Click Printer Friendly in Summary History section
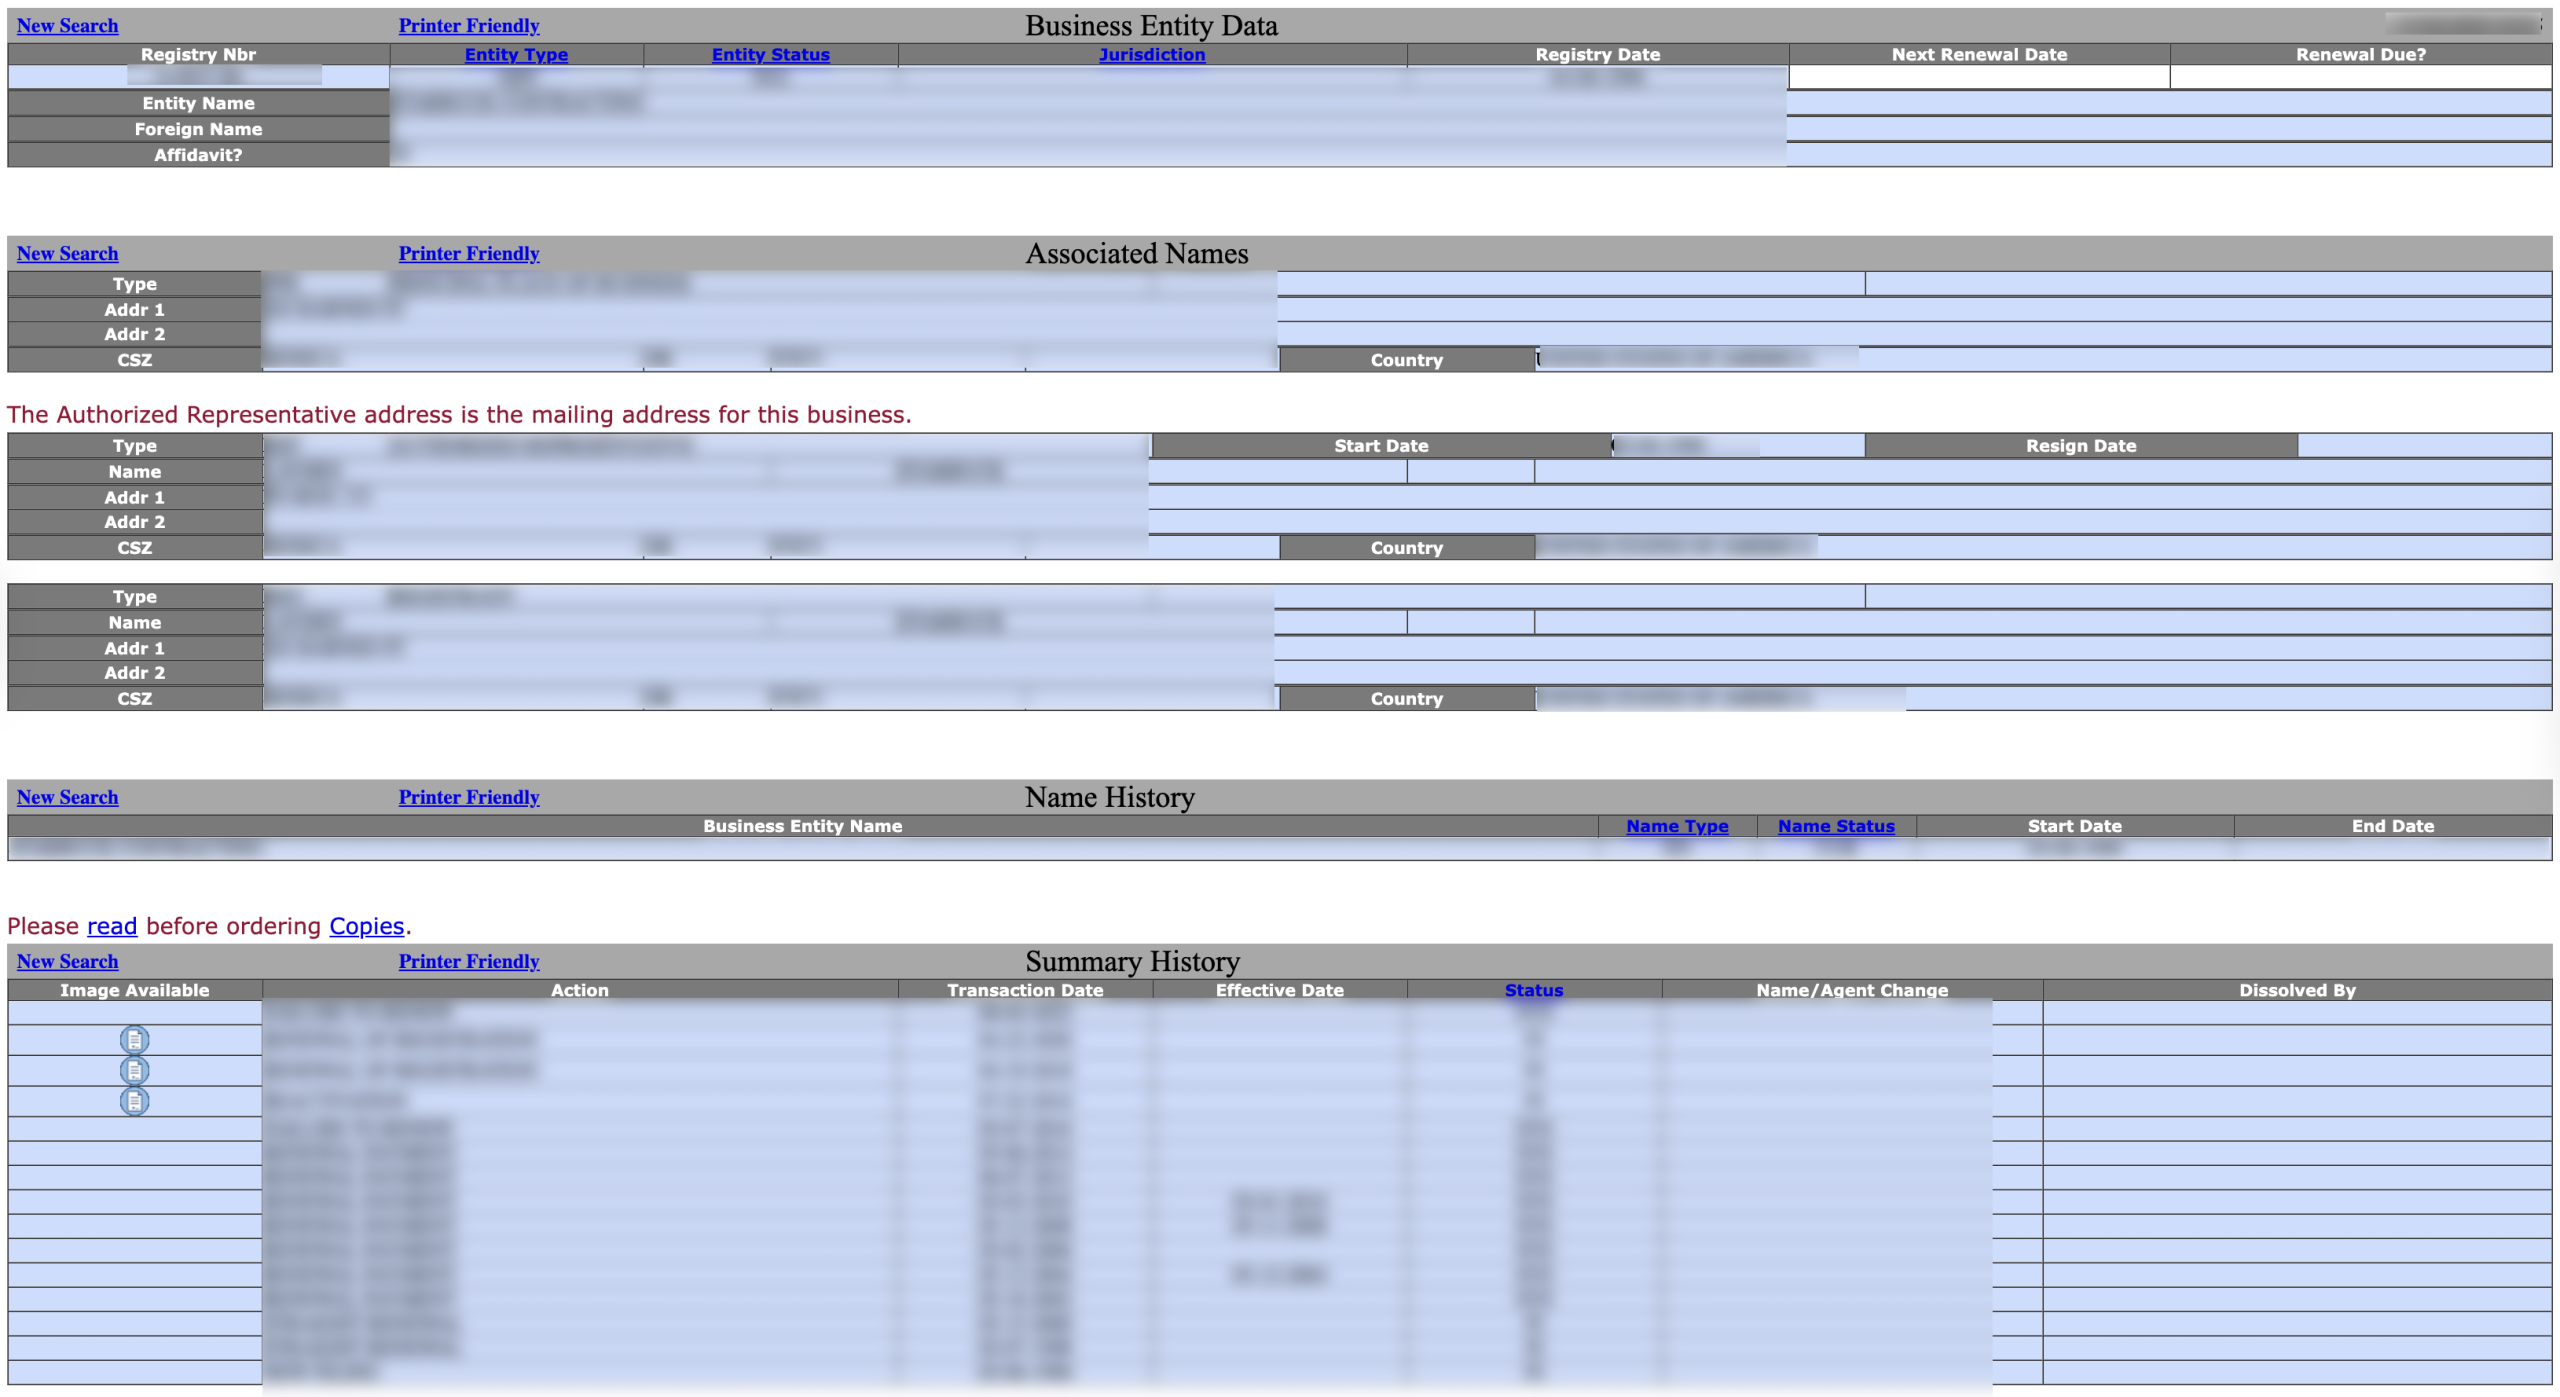The image size is (2560, 1397). pyautogui.click(x=468, y=962)
